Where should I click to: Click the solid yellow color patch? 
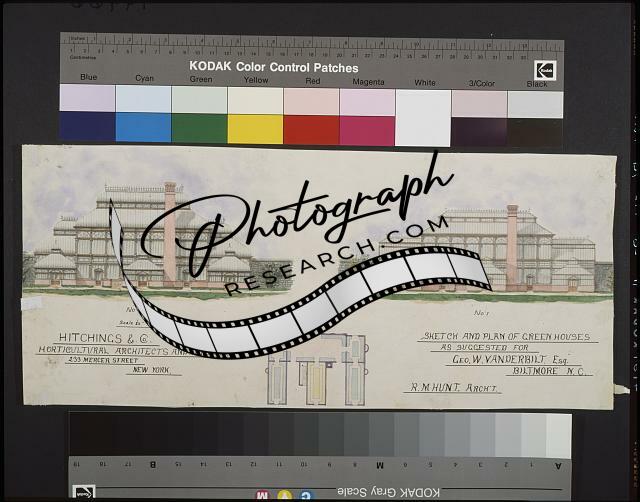[x=255, y=129]
